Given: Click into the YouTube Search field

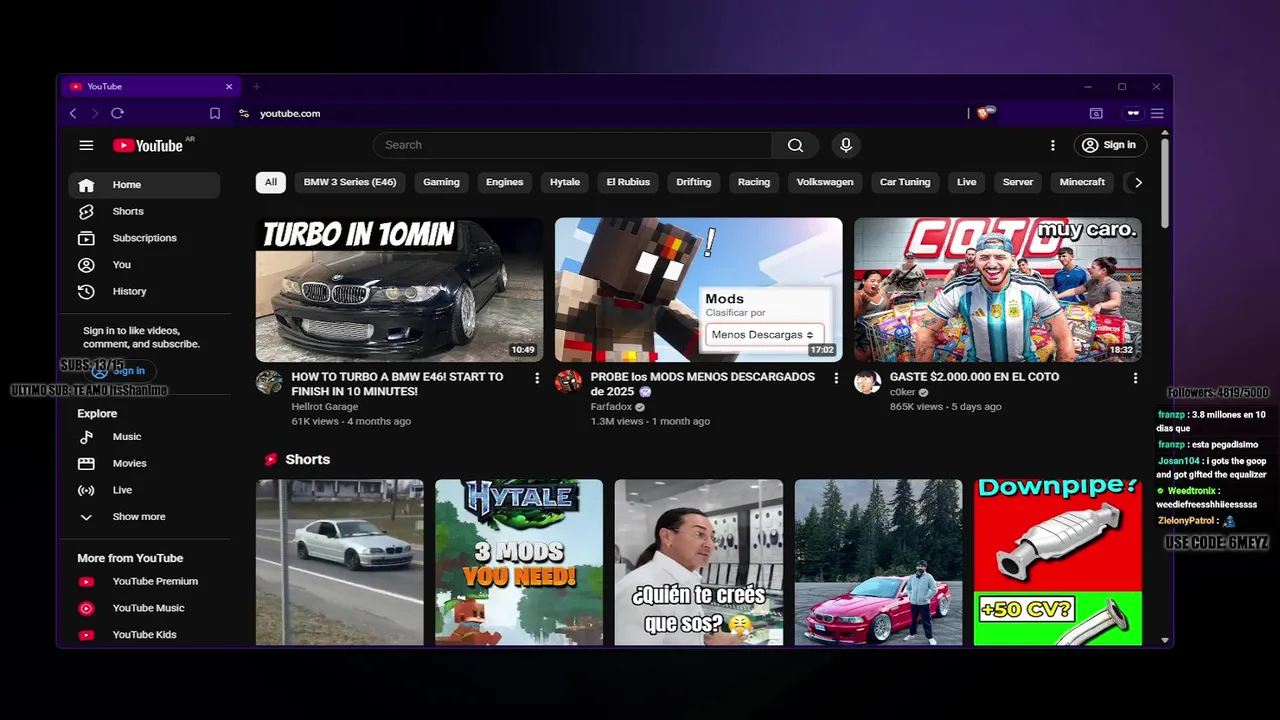Looking at the screenshot, I should click(x=572, y=145).
